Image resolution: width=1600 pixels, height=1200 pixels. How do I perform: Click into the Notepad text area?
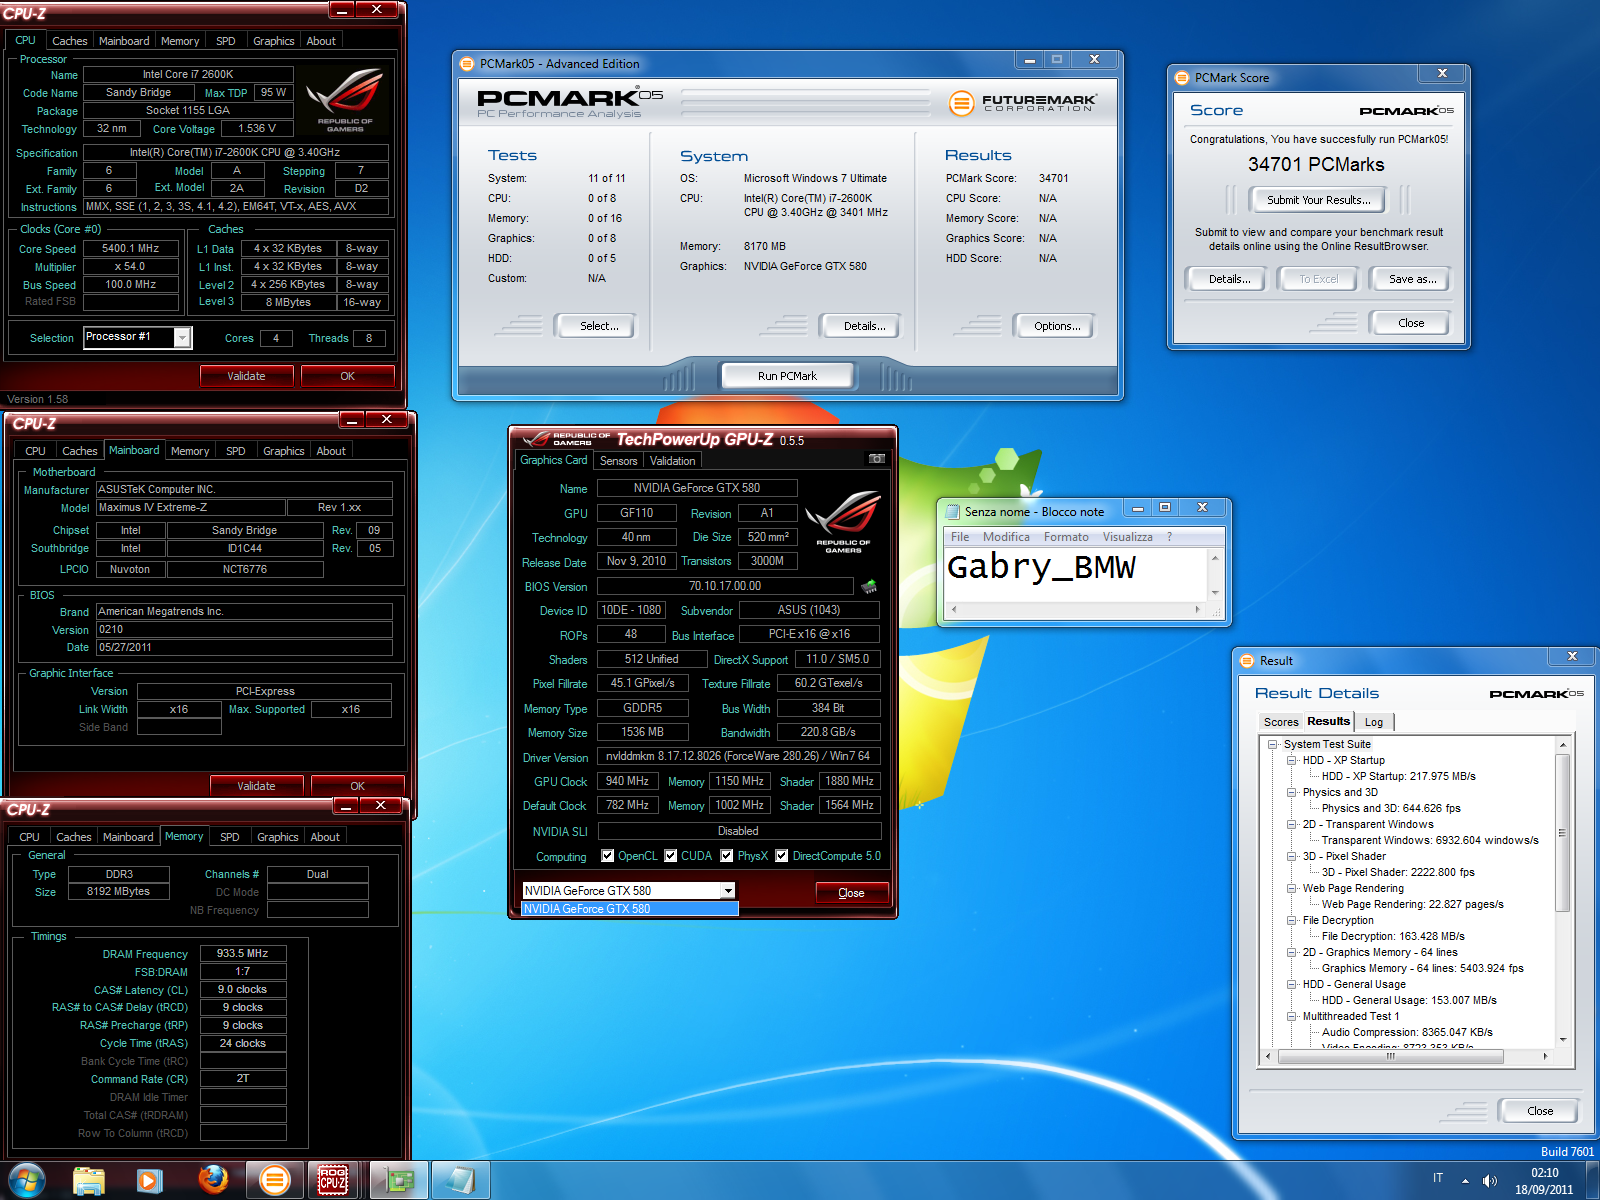[x=1076, y=575]
